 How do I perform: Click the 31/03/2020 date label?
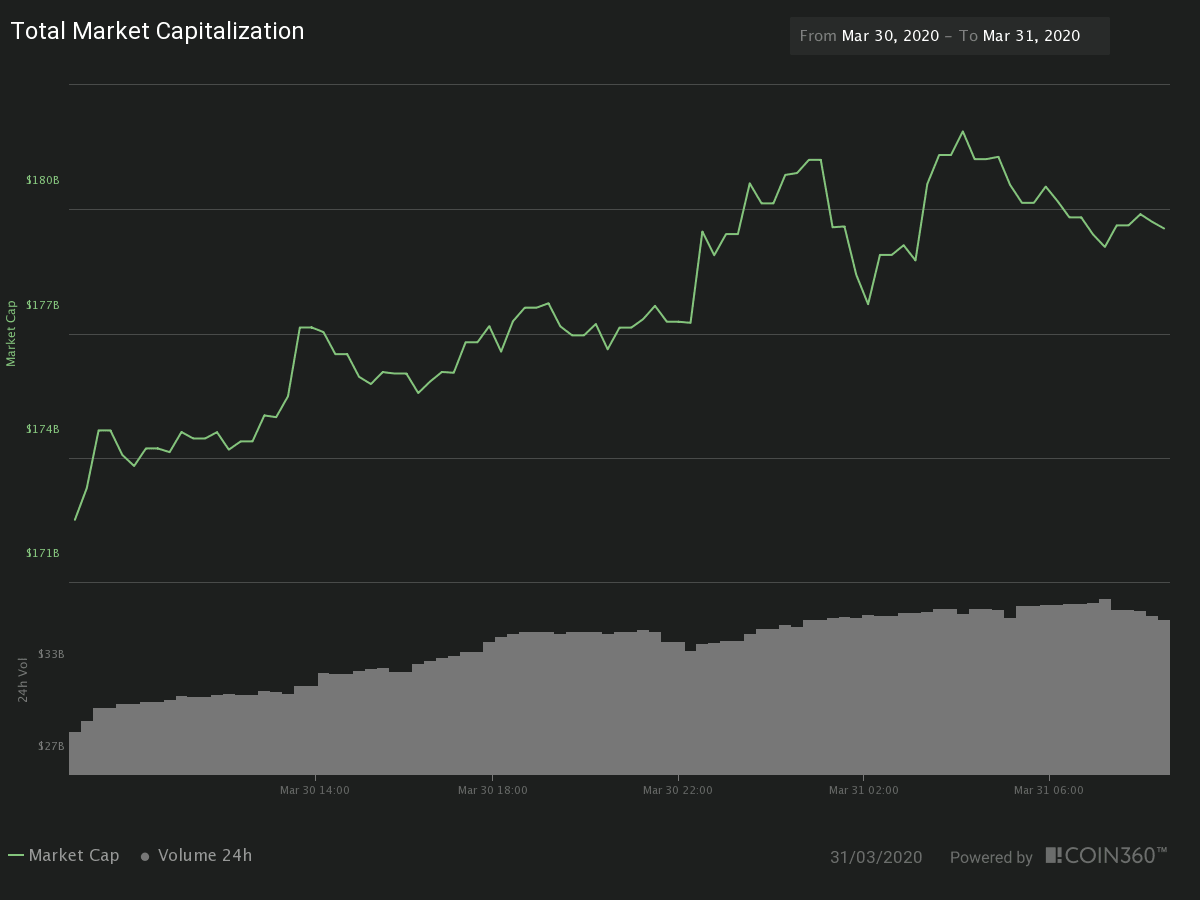click(x=876, y=857)
